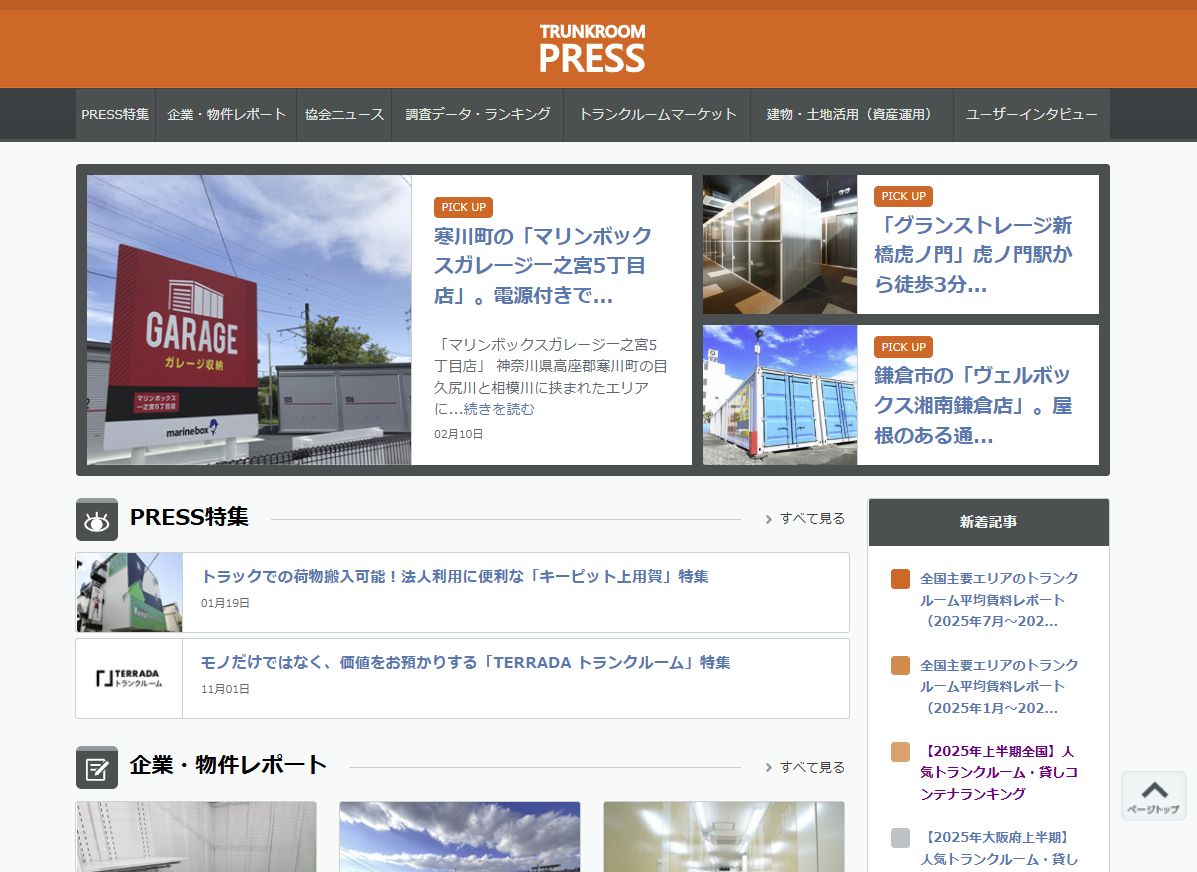
Task: Click the 新着記事 sidebar header
Action: (989, 522)
